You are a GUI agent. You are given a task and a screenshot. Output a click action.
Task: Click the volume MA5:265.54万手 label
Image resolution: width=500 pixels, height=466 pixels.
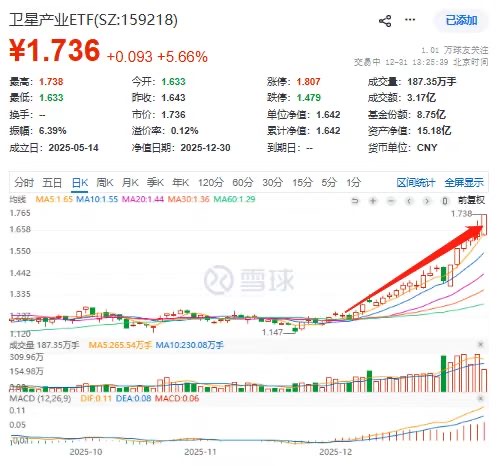click(120, 345)
